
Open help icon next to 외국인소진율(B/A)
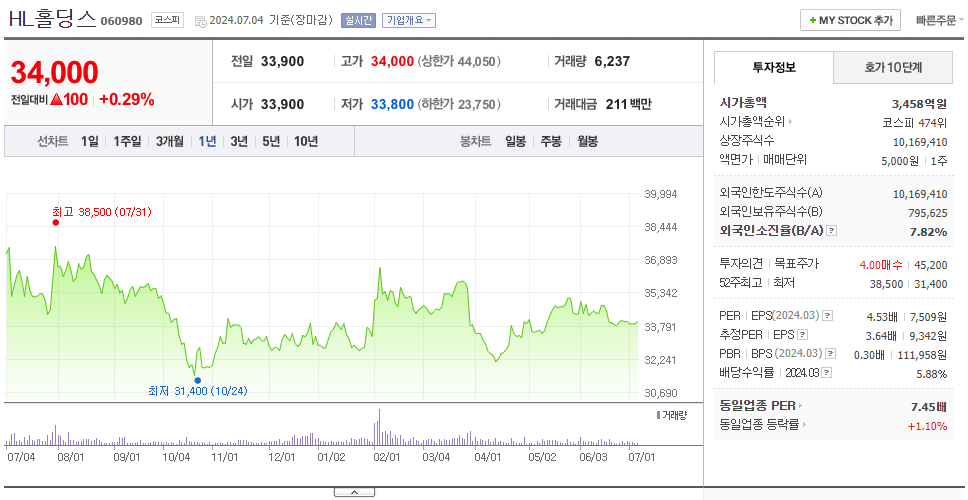[832, 231]
